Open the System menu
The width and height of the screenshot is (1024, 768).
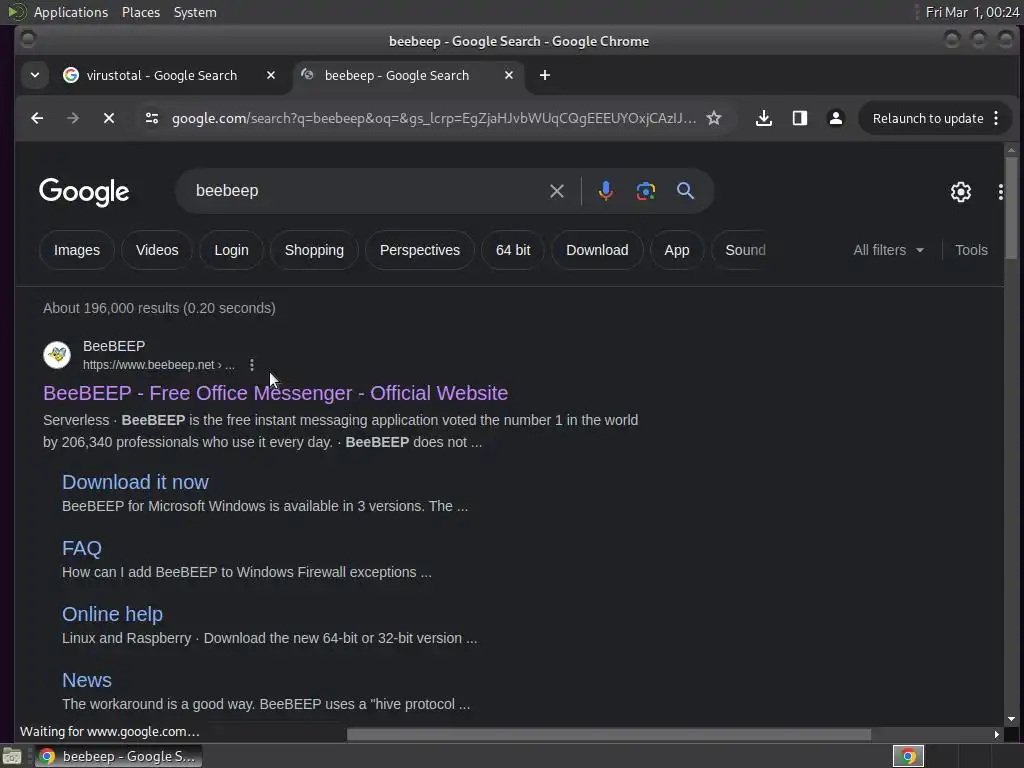click(x=195, y=12)
